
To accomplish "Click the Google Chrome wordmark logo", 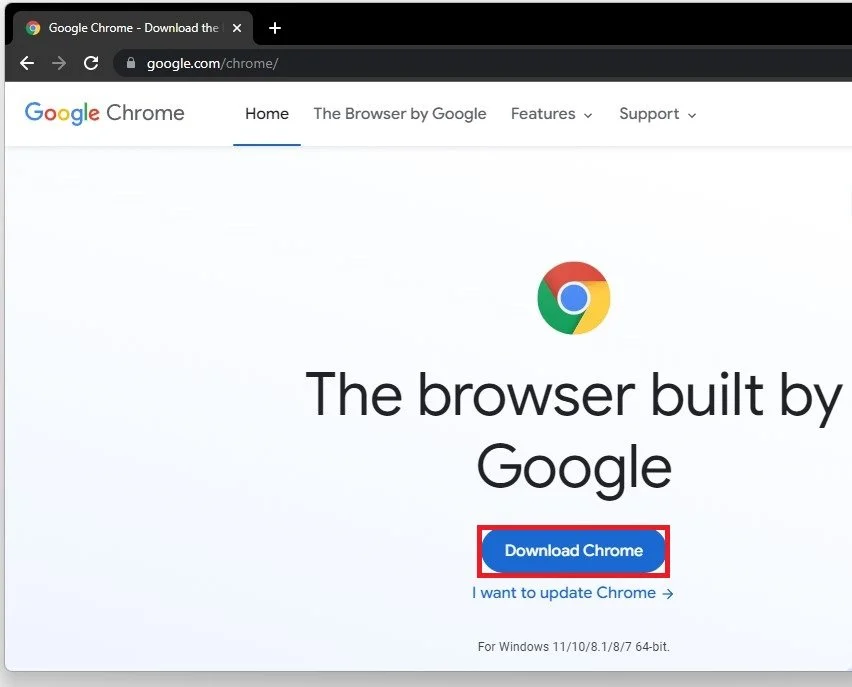I will tap(103, 113).
